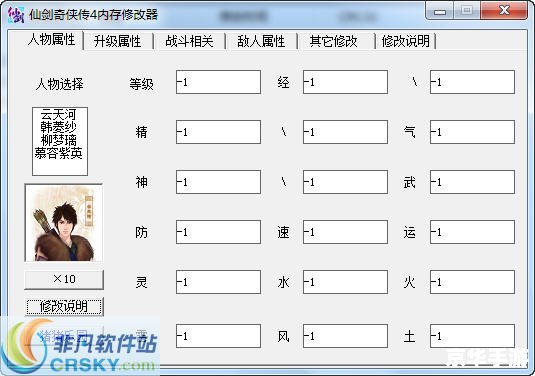Click the character portrait image
This screenshot has width=535, height=376.
click(x=64, y=223)
